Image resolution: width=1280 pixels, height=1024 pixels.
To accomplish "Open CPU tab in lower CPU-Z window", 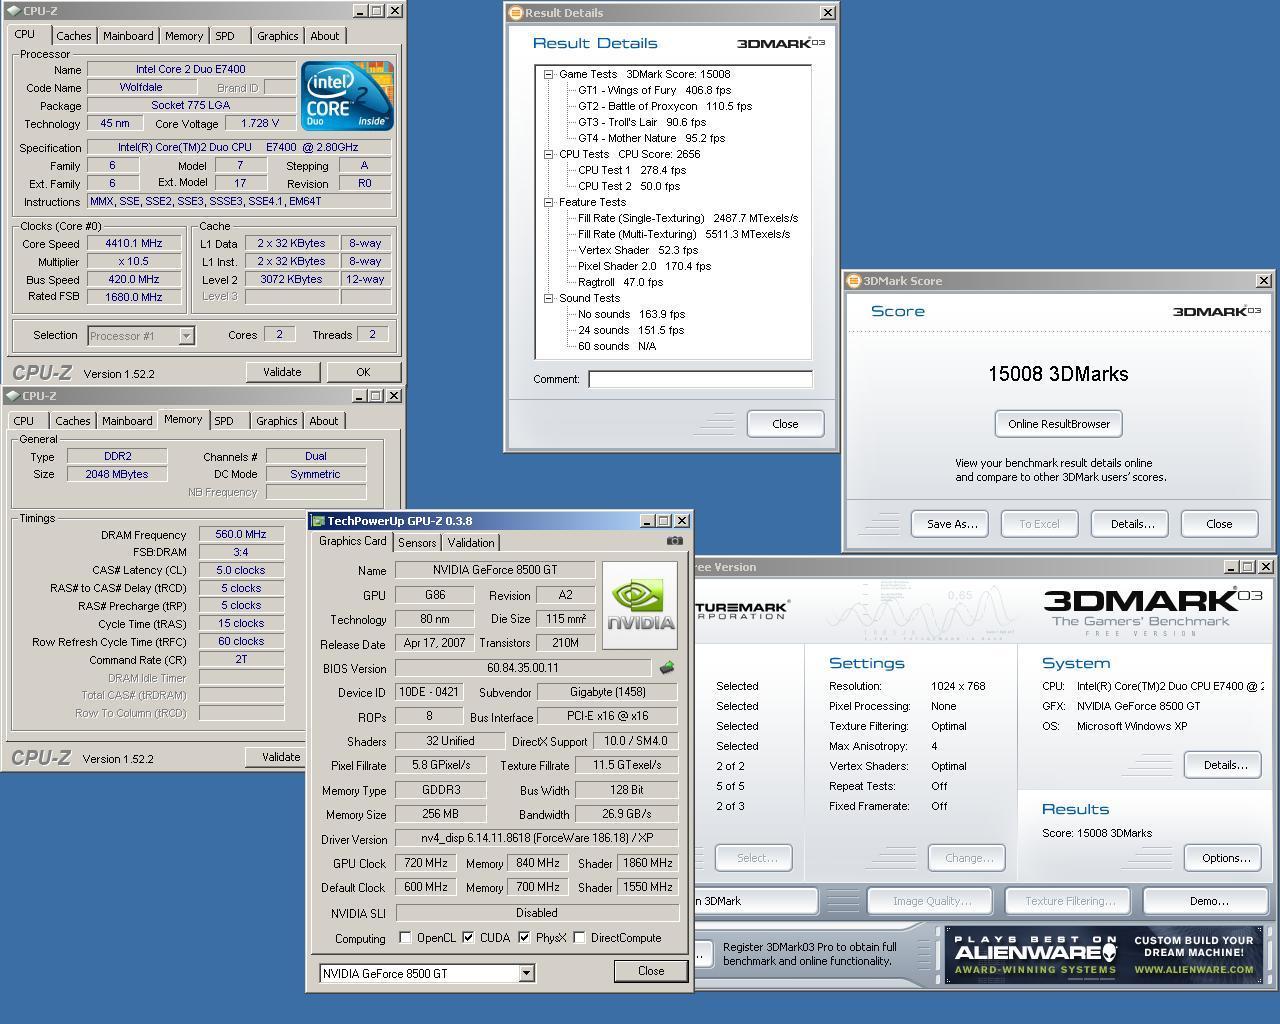I will point(24,421).
